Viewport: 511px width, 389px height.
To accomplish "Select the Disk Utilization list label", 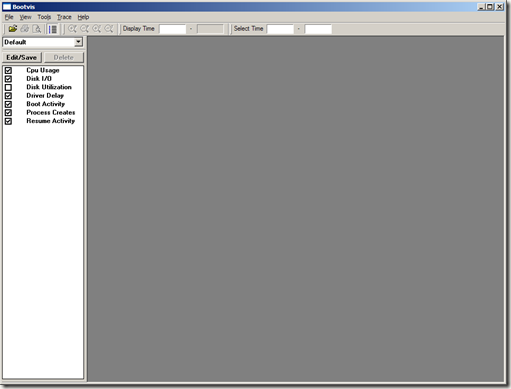I will click(x=49, y=87).
